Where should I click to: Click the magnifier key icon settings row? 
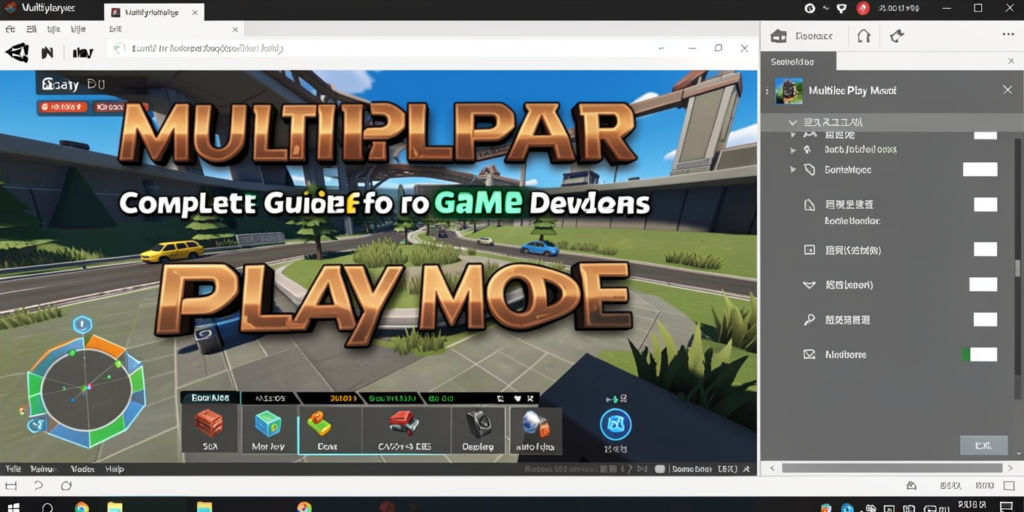click(809, 319)
